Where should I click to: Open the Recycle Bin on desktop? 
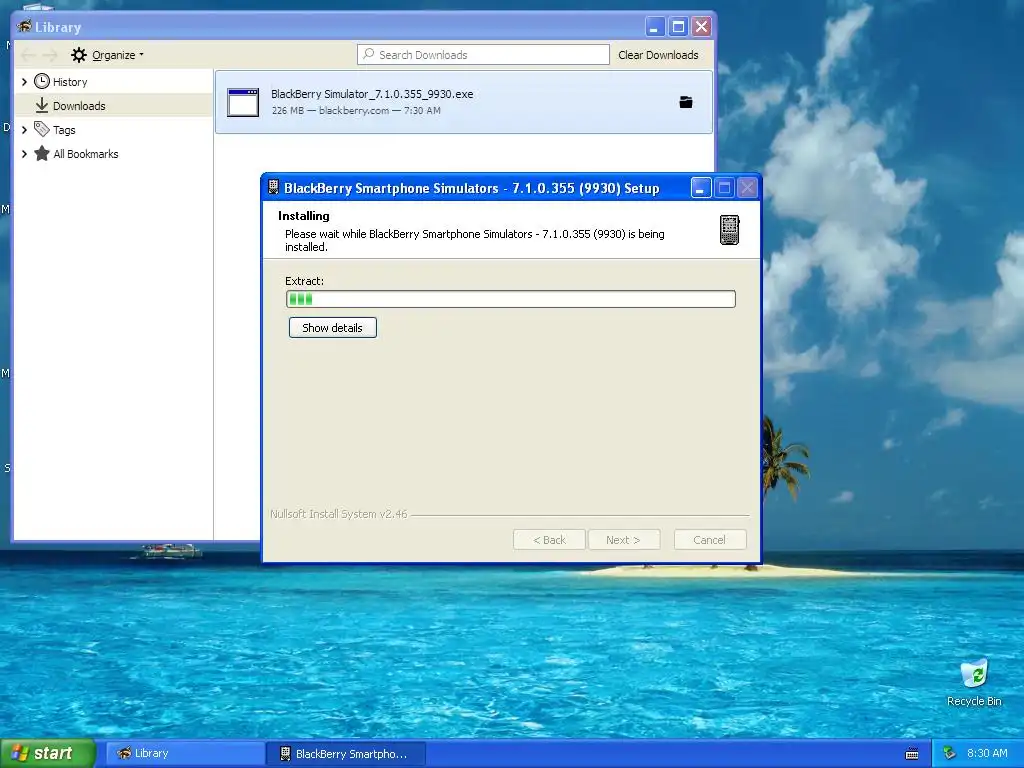point(974,682)
